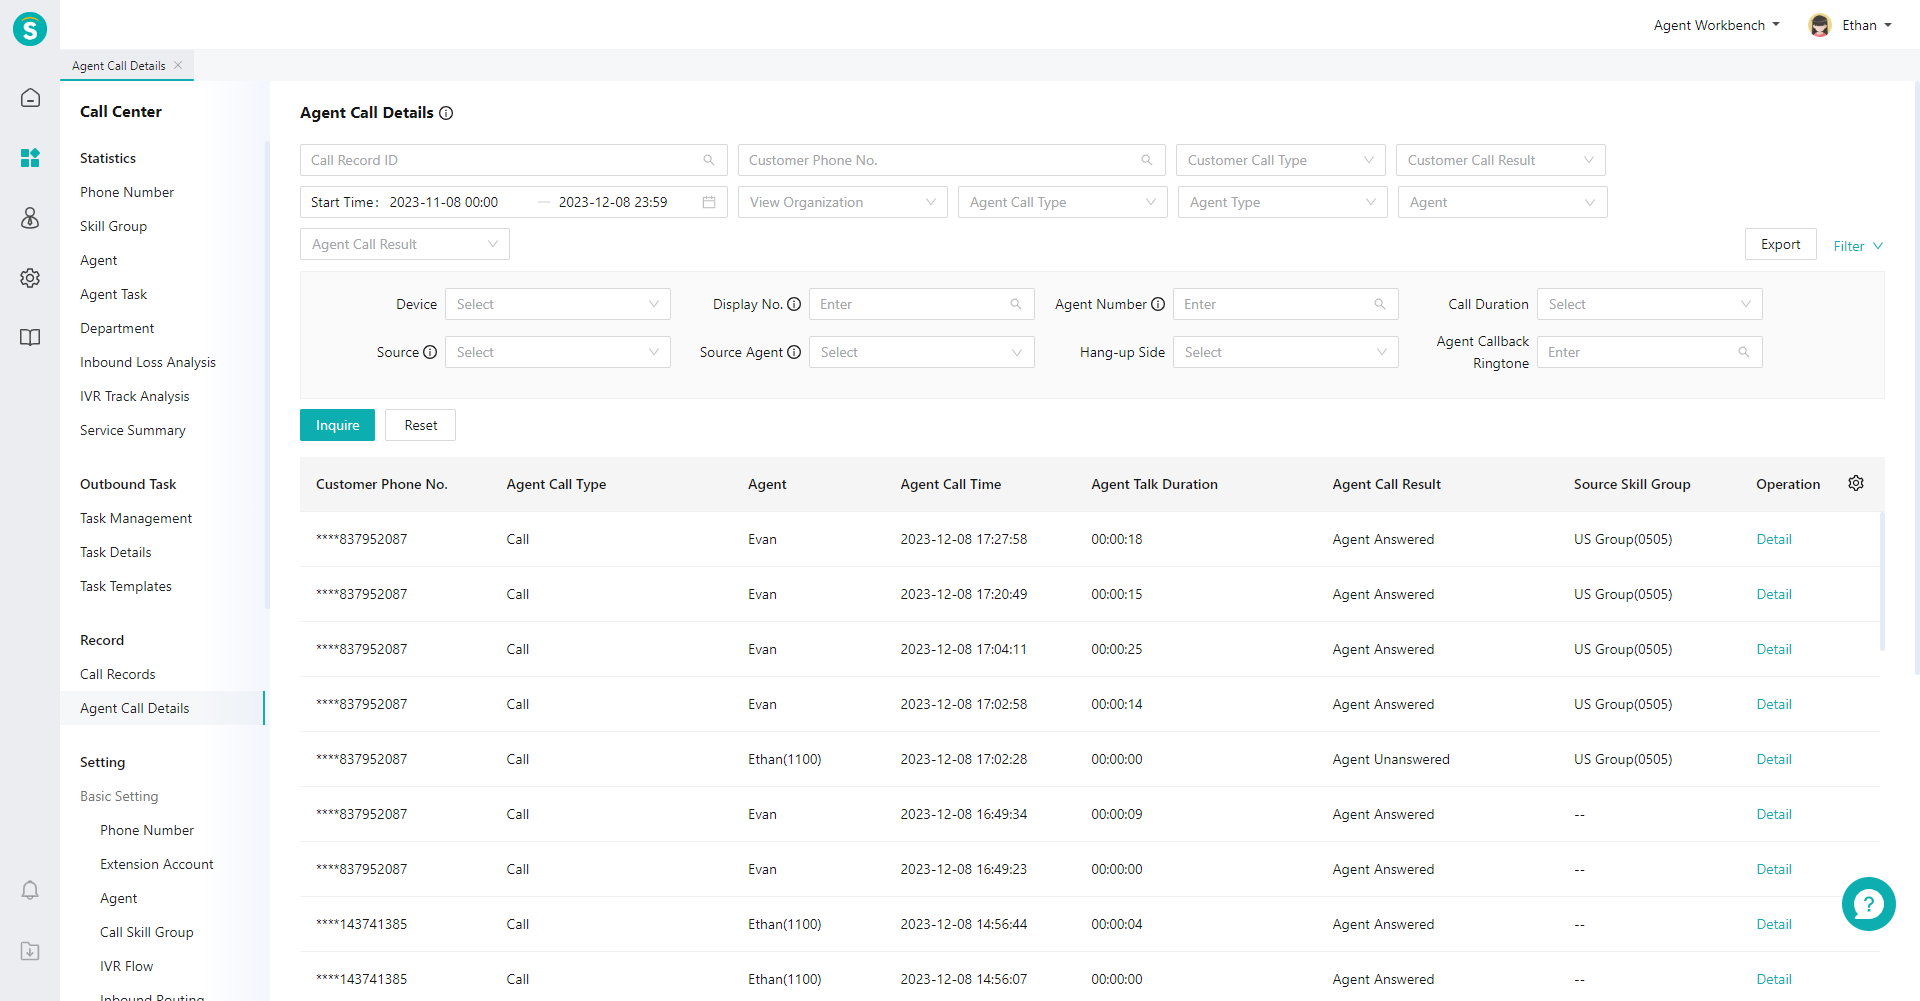Screen dimensions: 1920x1001
Task: Open Call Duration select dropdown
Action: (x=1650, y=304)
